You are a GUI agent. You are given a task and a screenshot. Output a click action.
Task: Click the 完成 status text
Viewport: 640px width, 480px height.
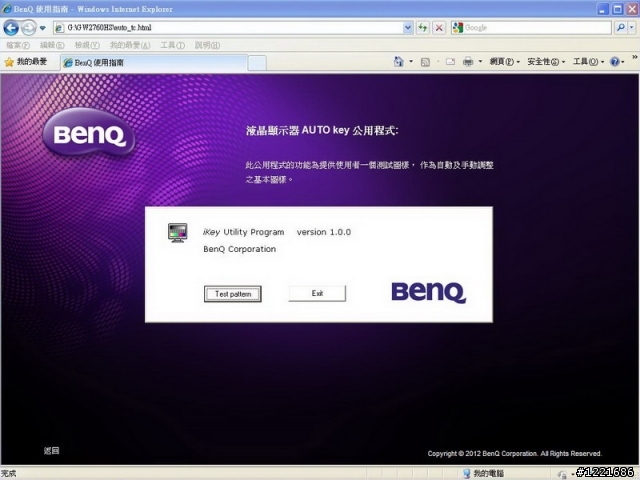[x=9, y=473]
